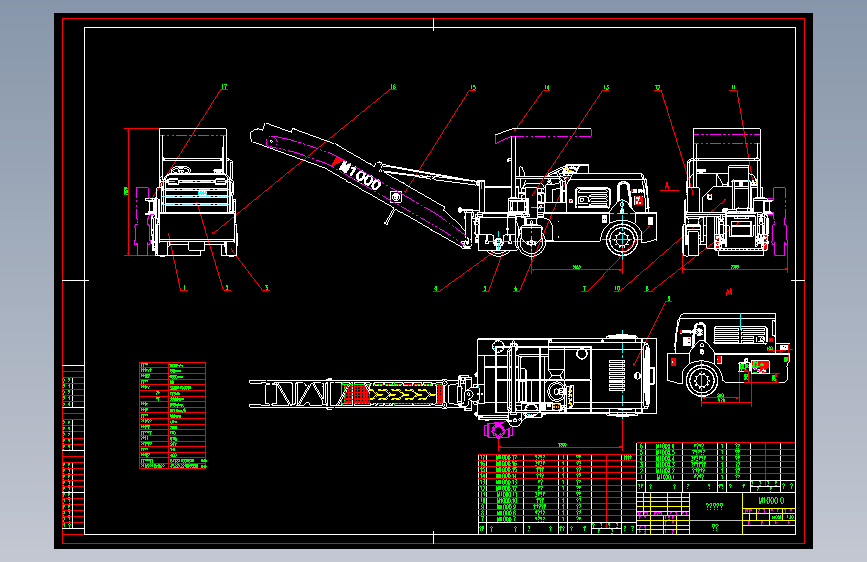The width and height of the screenshot is (867, 562).
Task: Select callout number 9 above detail view
Action: click(x=669, y=299)
